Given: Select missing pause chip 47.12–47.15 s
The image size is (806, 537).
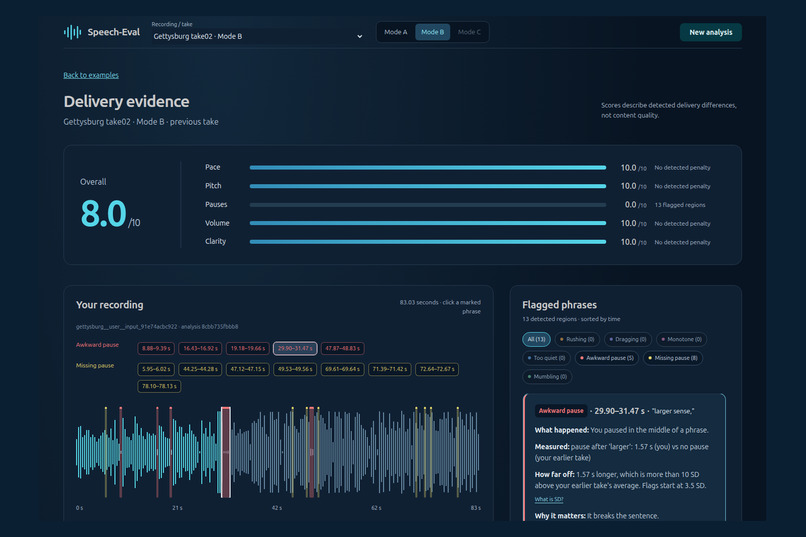Looking at the screenshot, I should pyautogui.click(x=247, y=369).
